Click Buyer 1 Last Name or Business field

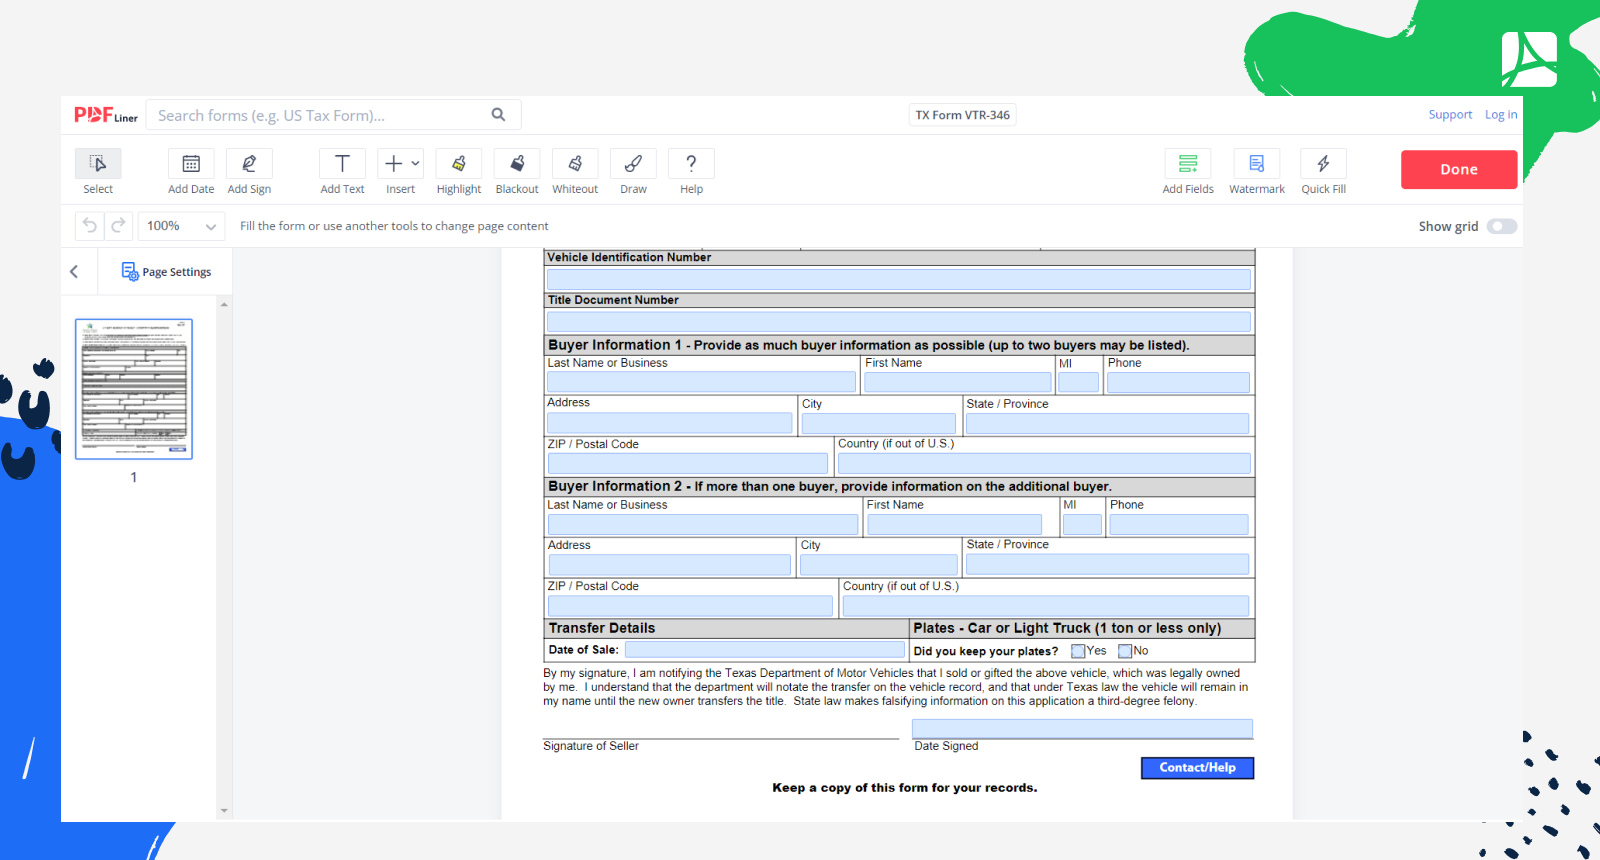pos(701,382)
